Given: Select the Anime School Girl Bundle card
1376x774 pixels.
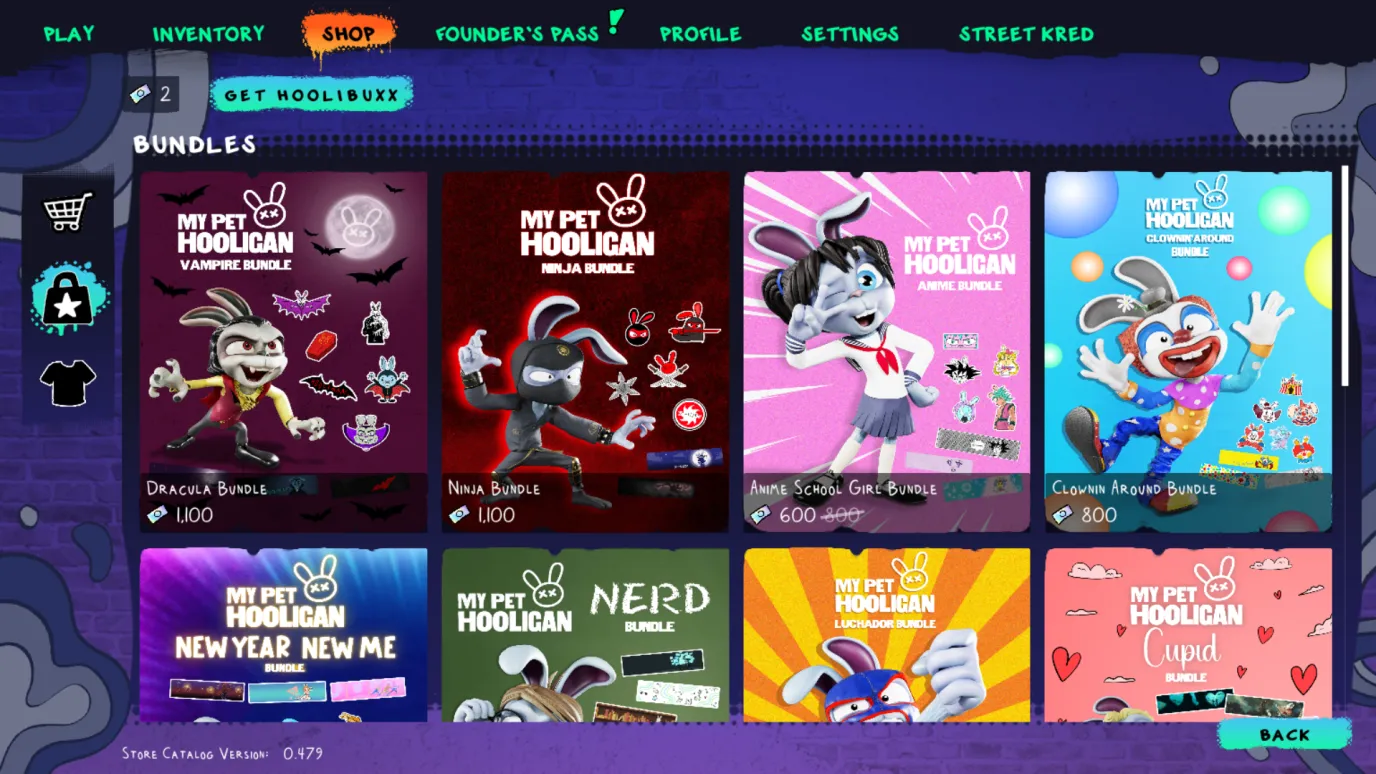Looking at the screenshot, I should (x=887, y=352).
